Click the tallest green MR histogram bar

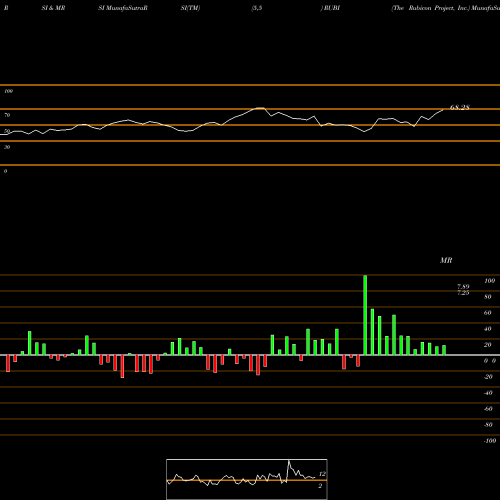[365, 315]
